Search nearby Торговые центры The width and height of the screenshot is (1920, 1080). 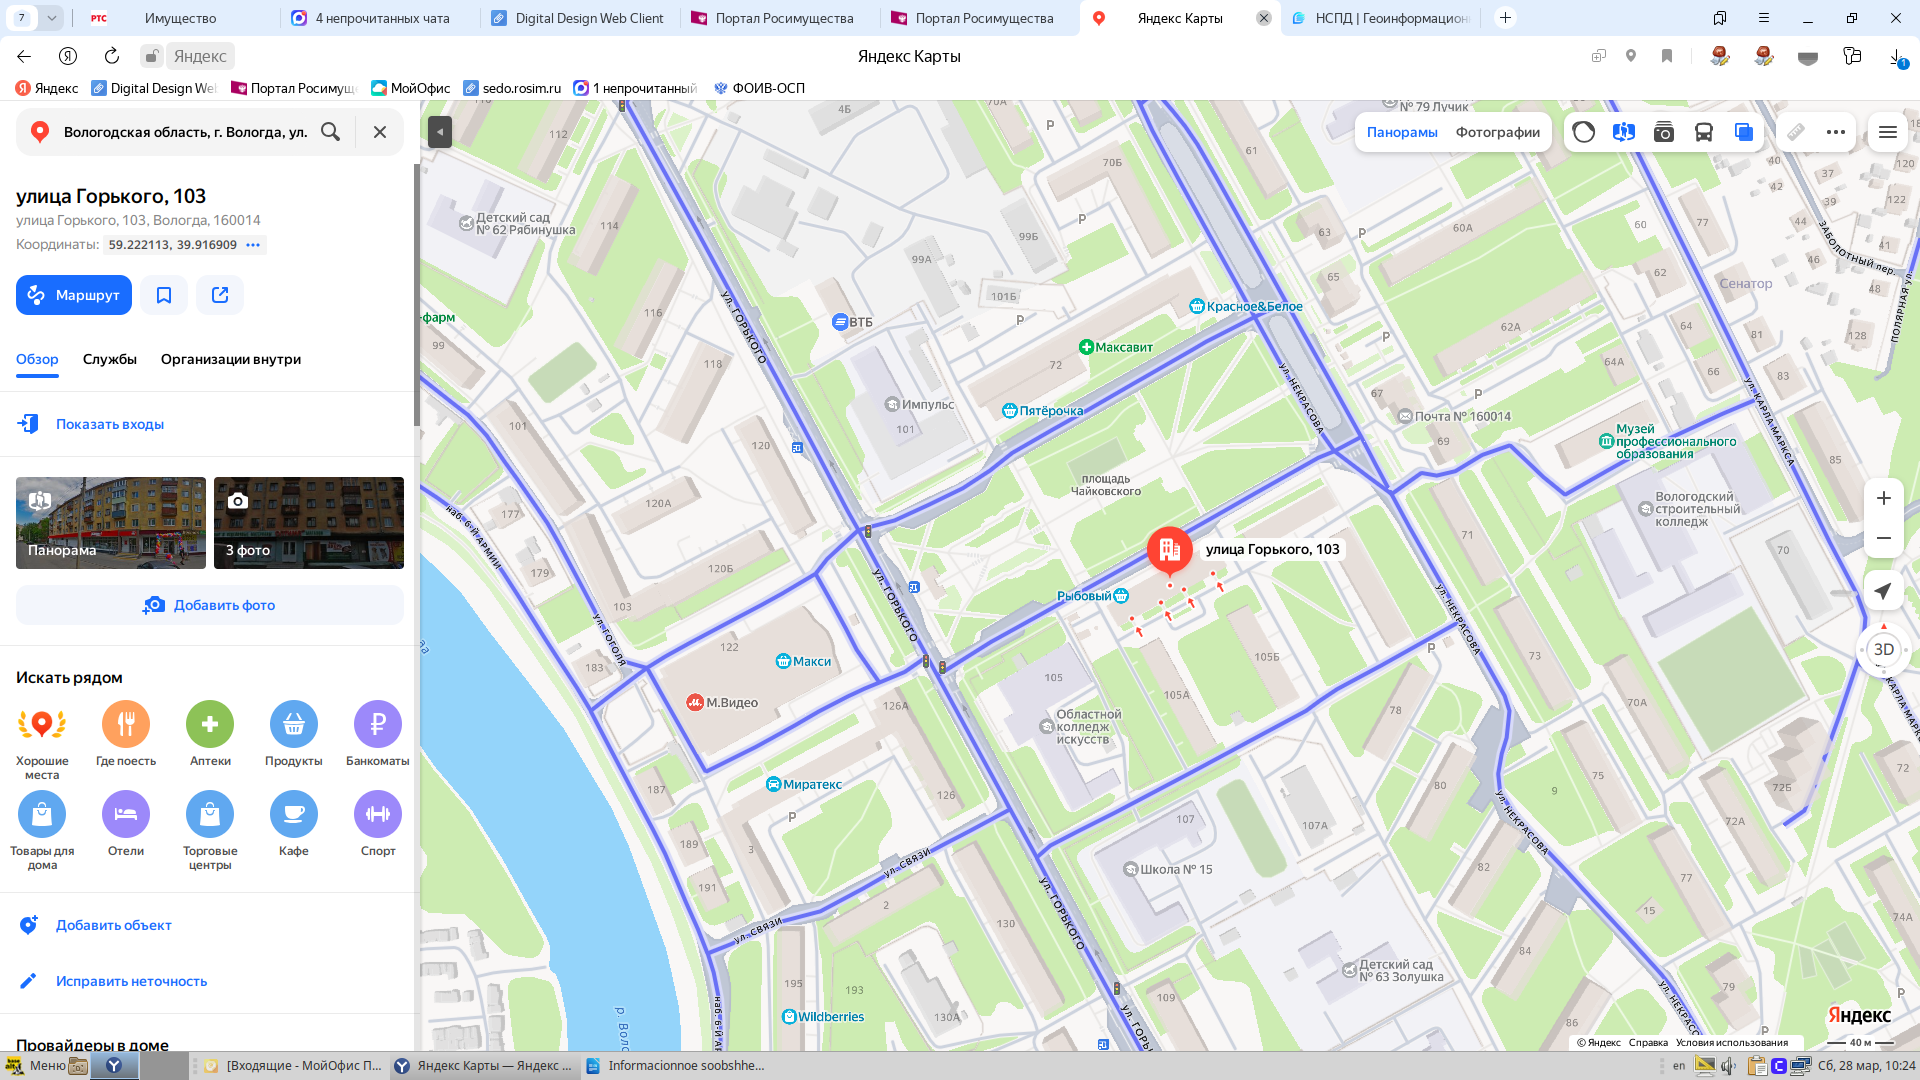pos(210,830)
